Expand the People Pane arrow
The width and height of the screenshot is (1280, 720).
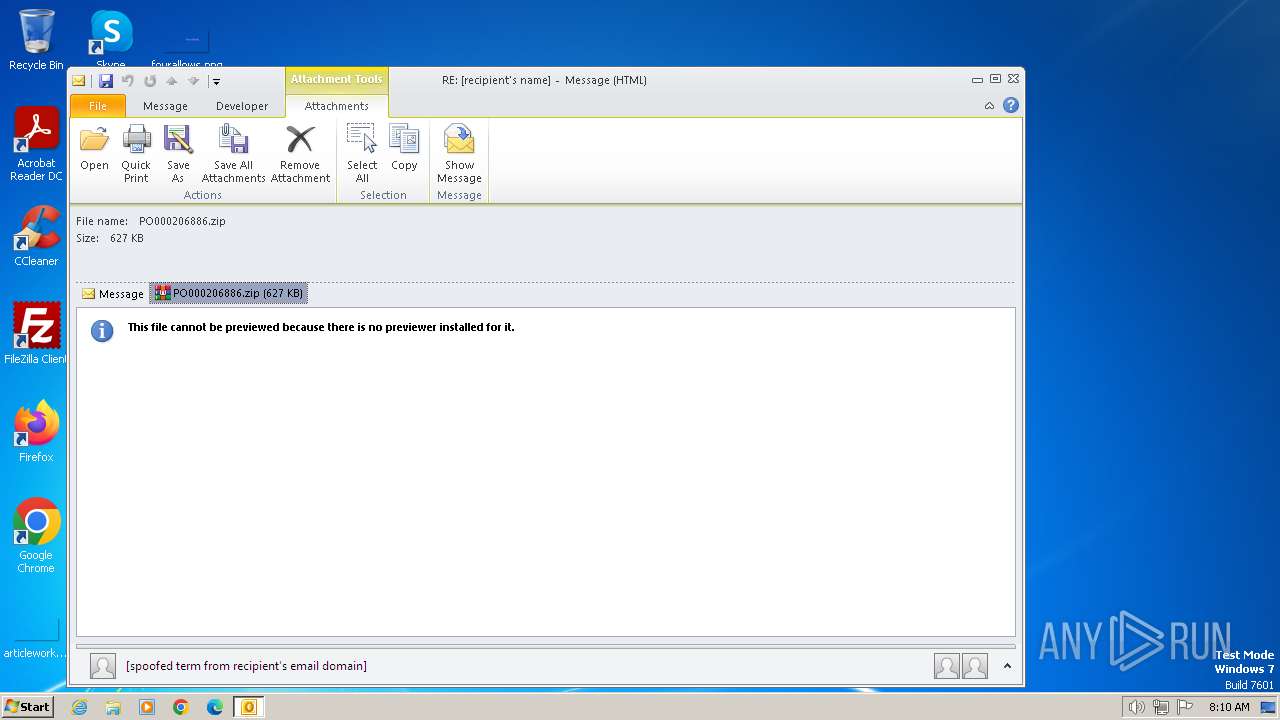[1007, 666]
